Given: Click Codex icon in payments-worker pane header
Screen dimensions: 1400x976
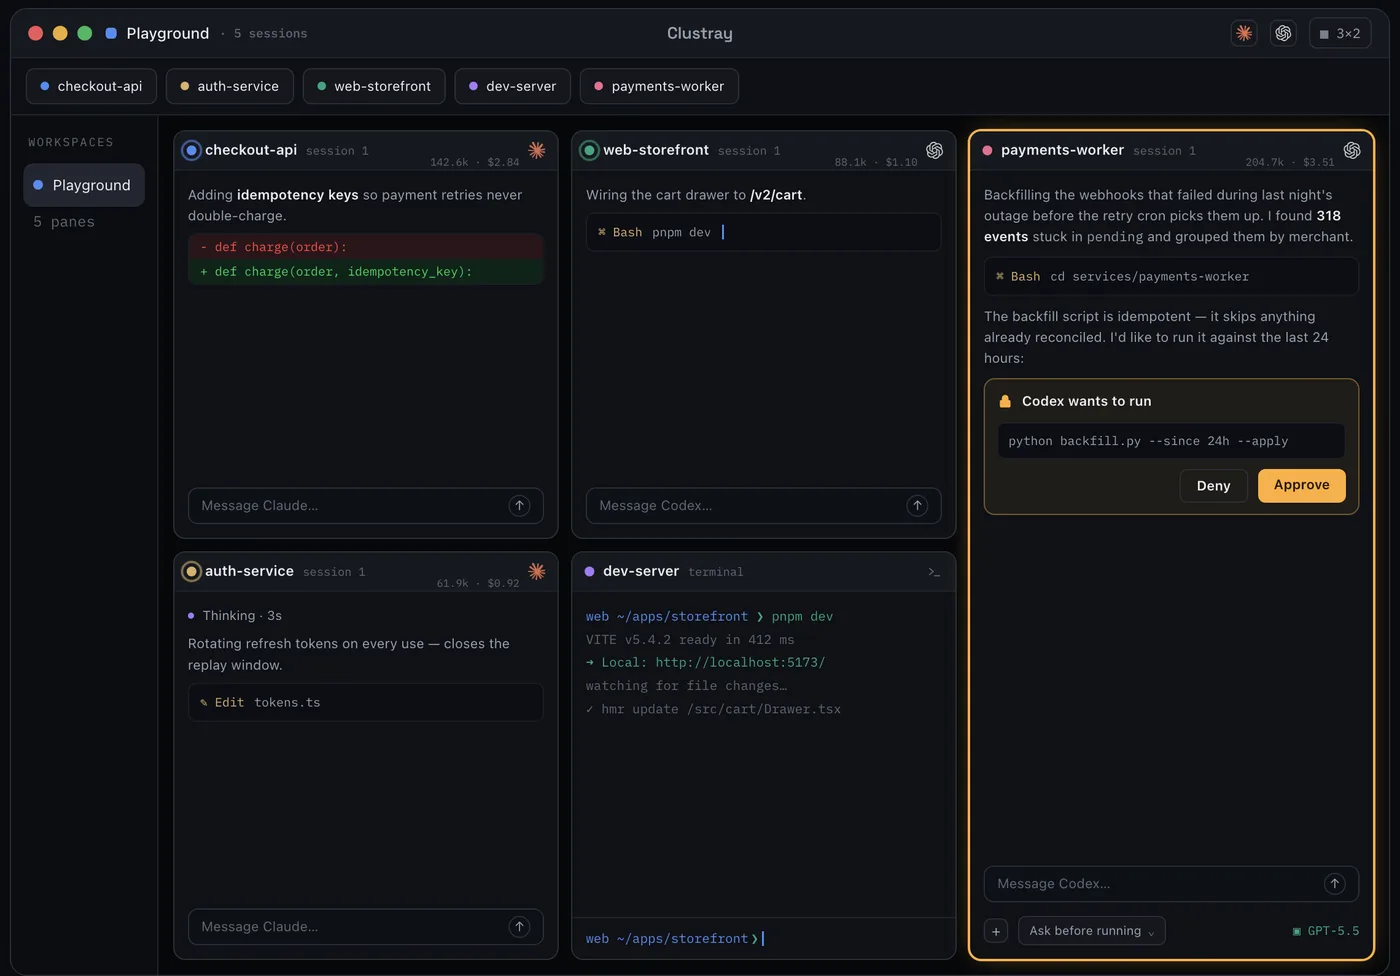Looking at the screenshot, I should point(1351,150).
